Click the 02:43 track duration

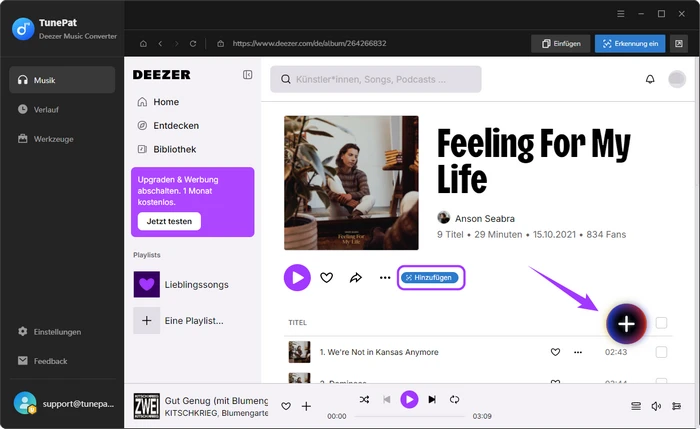coord(616,352)
